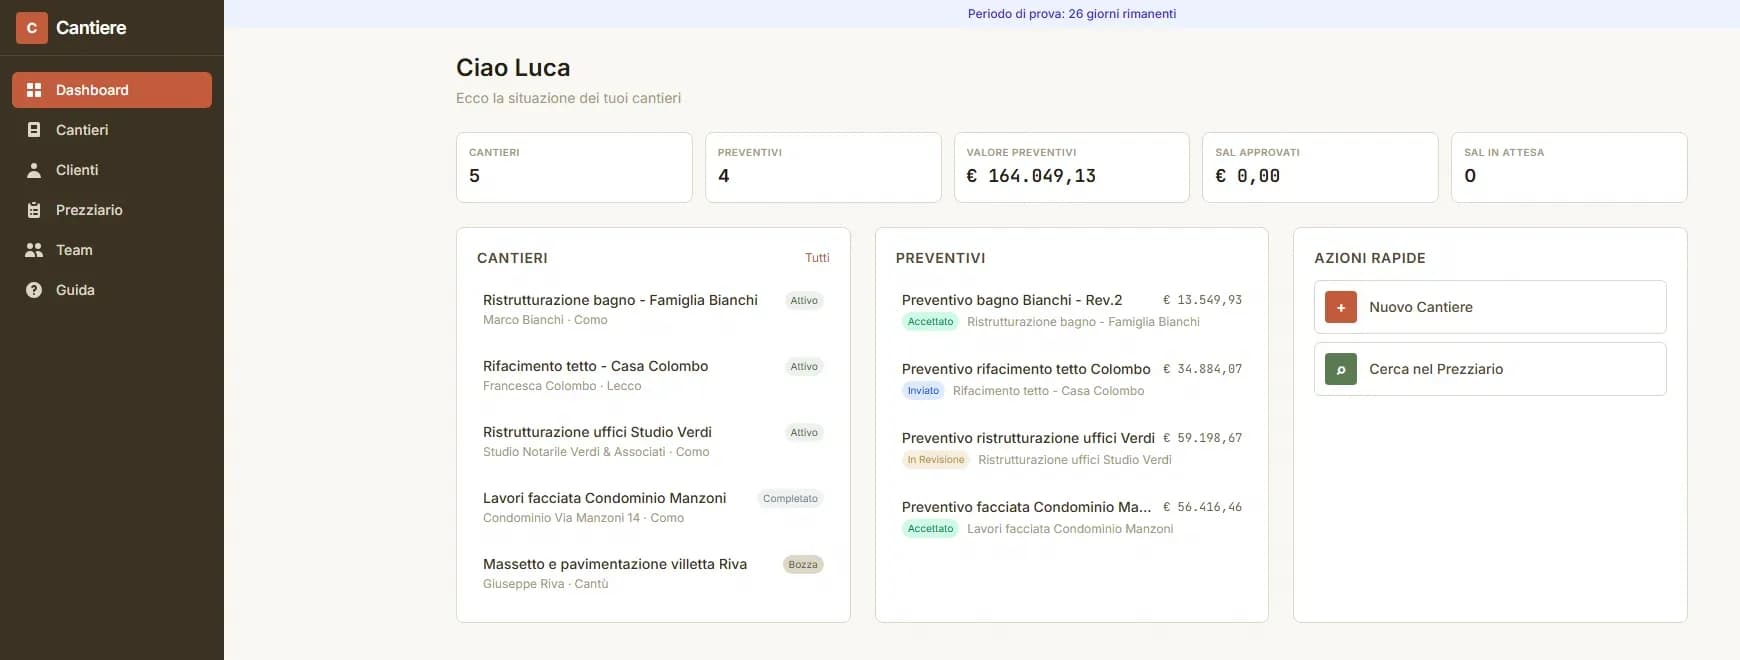Open the Clienti section

[112, 170]
